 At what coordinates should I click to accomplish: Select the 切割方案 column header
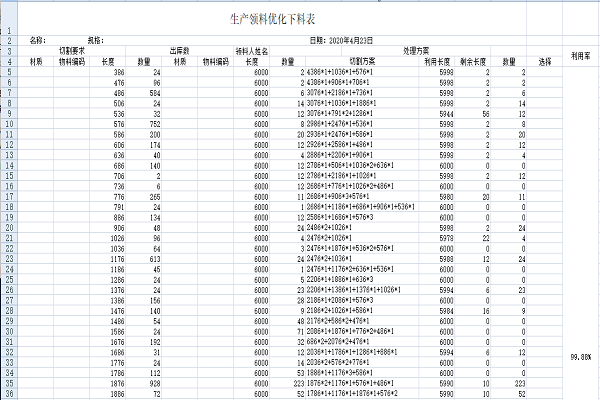[x=362, y=61]
